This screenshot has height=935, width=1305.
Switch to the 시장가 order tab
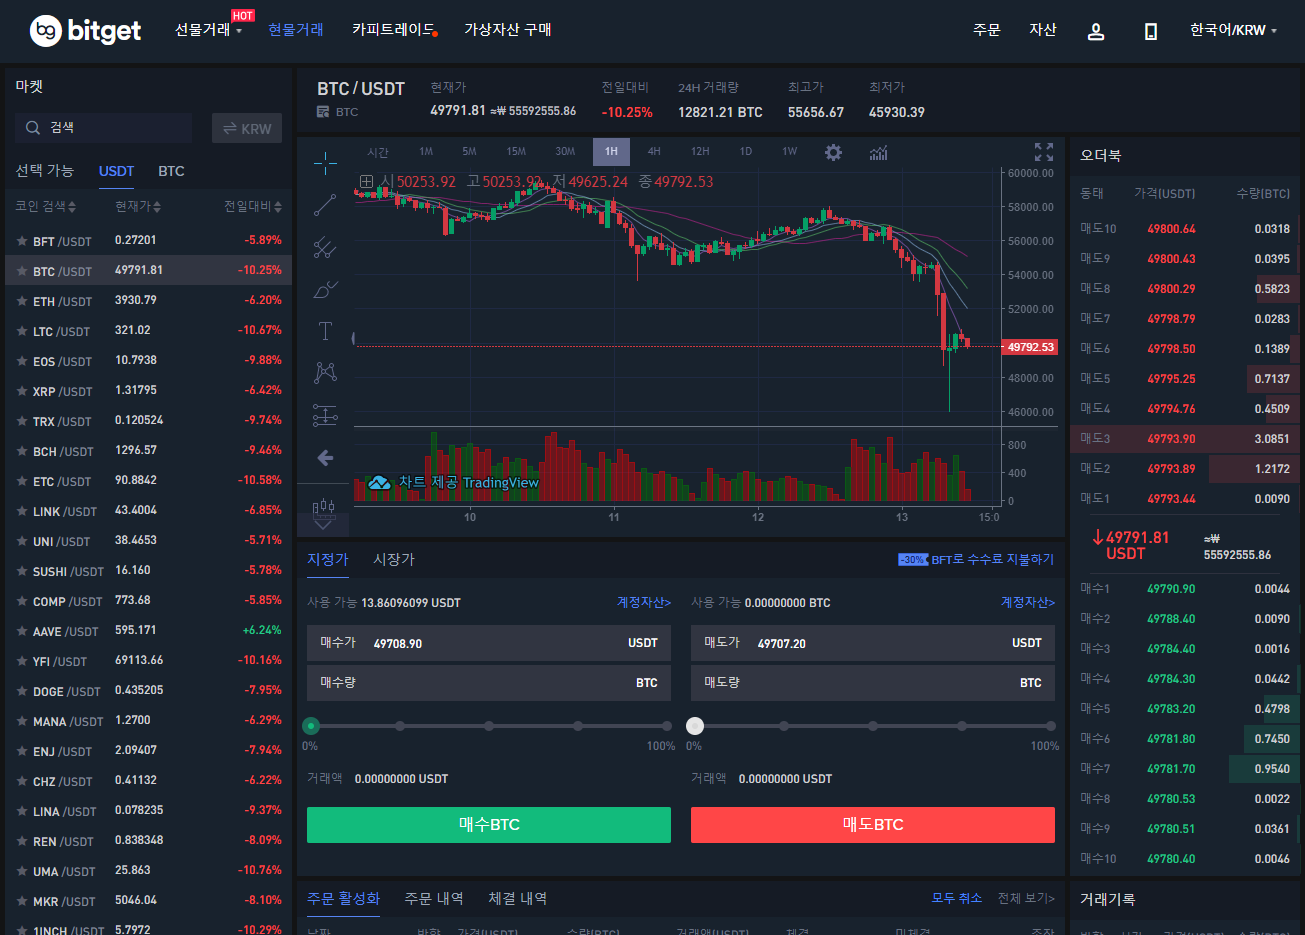pyautogui.click(x=394, y=559)
